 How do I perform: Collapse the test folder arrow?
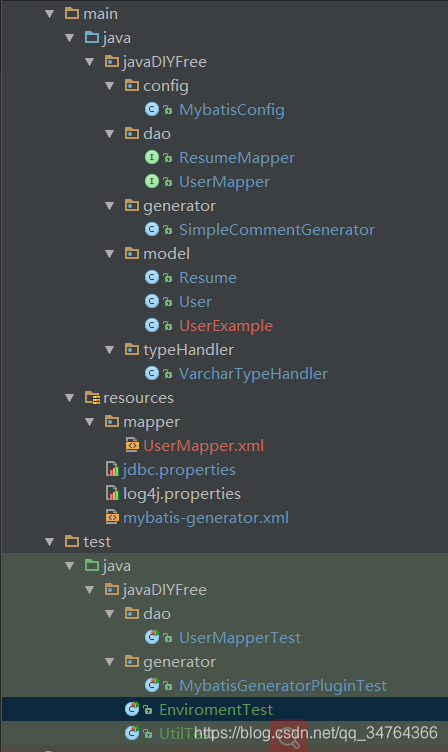tap(49, 541)
